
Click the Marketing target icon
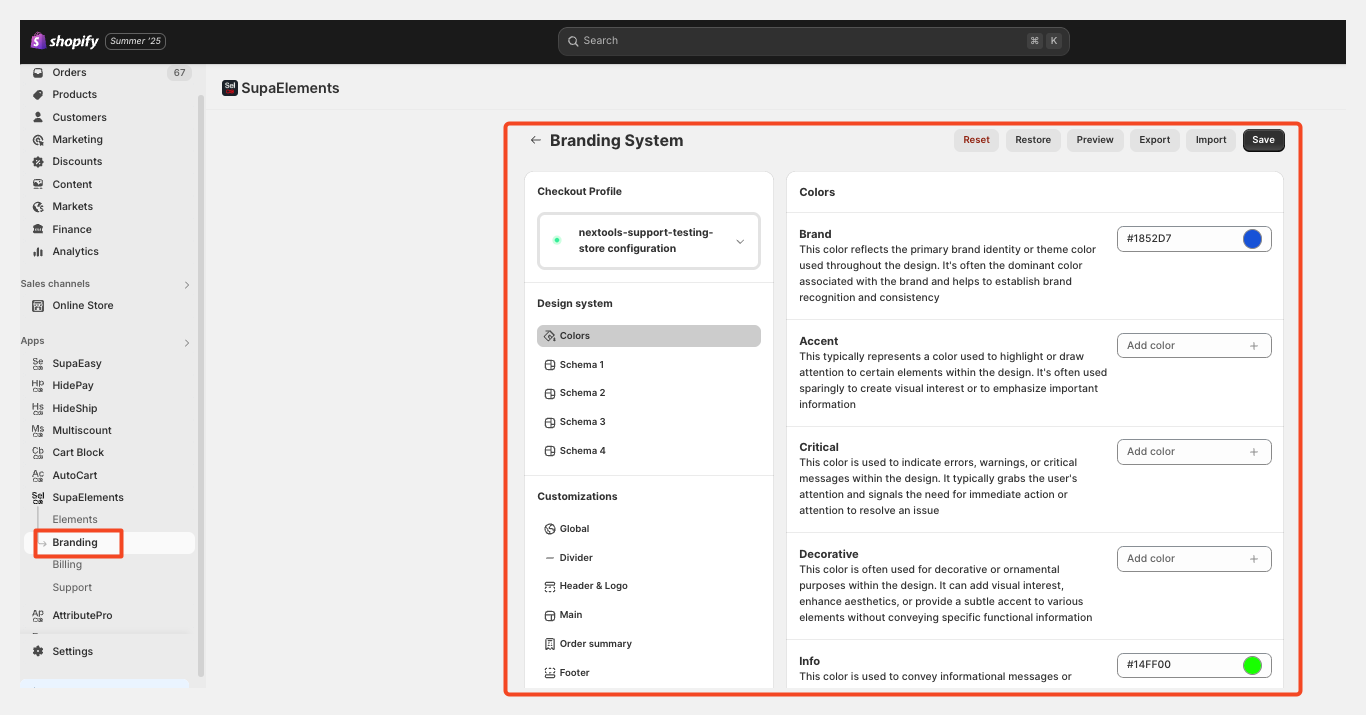[38, 140]
